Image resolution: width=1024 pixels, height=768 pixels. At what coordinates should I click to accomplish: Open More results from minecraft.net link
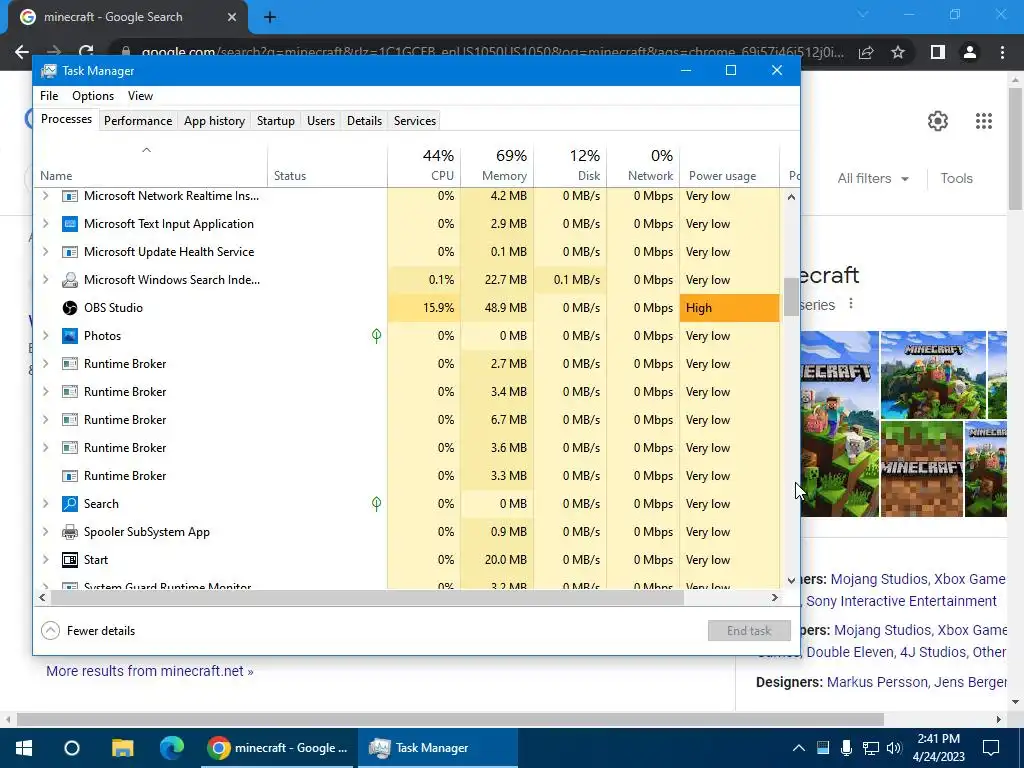point(150,671)
